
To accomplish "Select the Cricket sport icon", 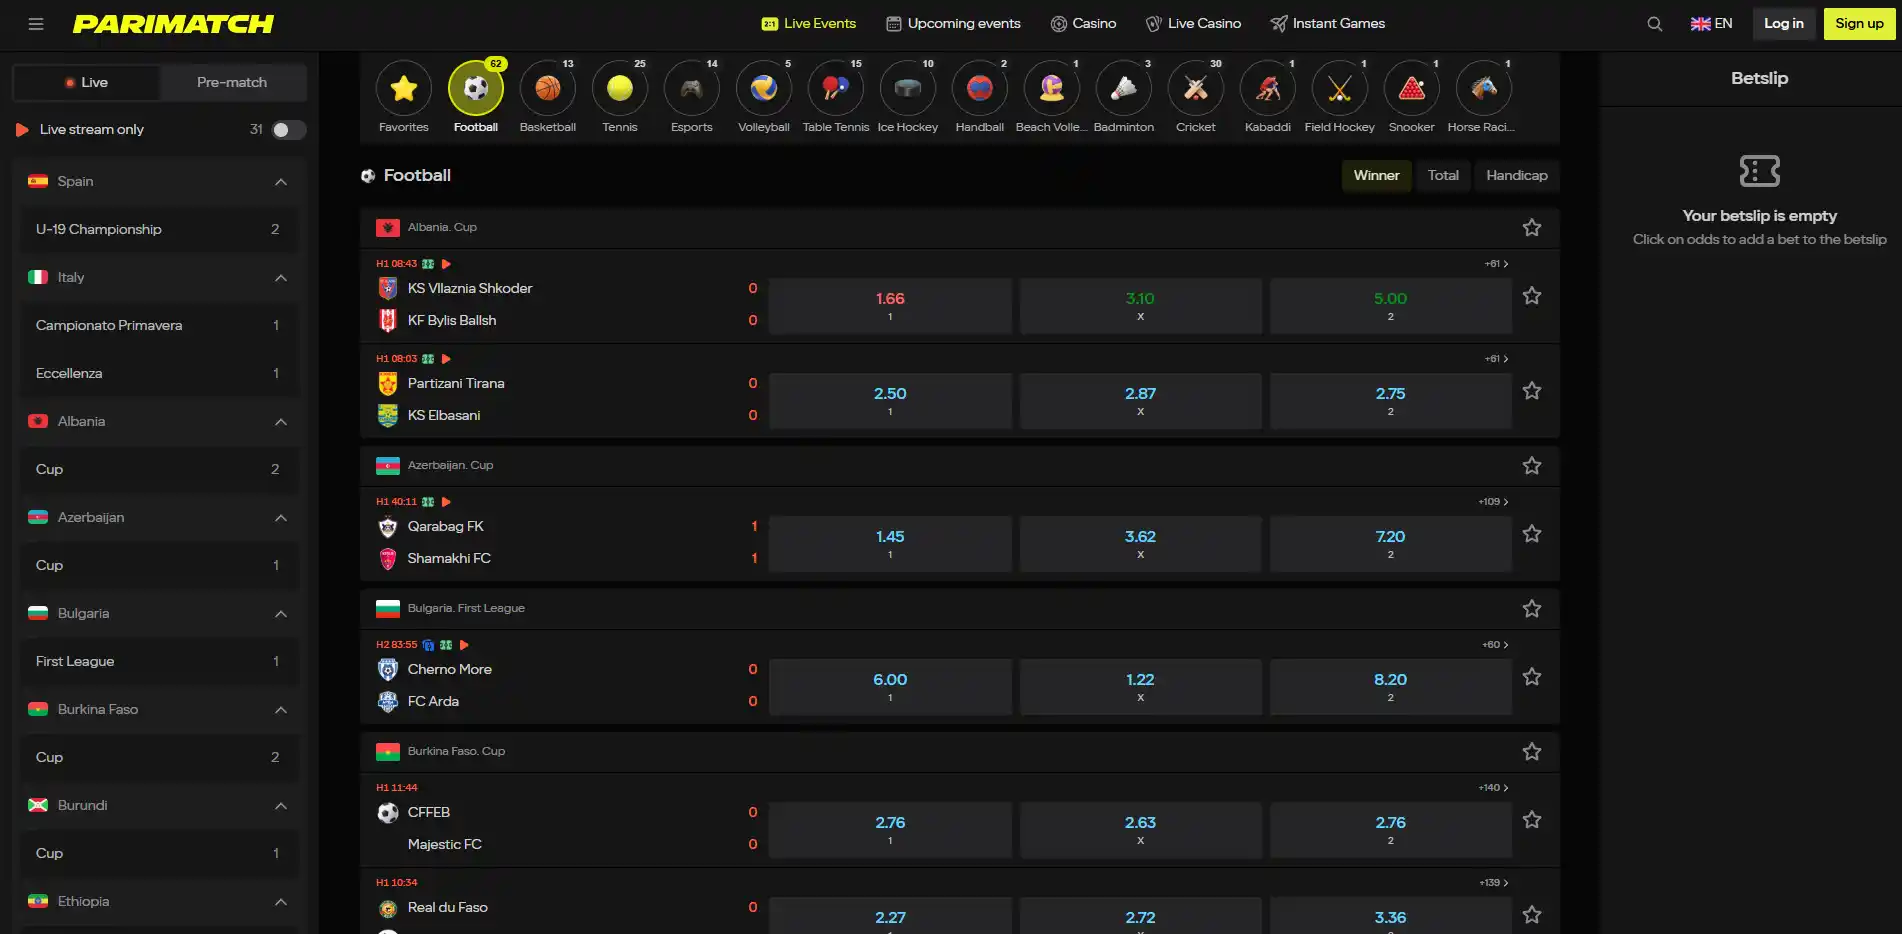I will coord(1196,88).
